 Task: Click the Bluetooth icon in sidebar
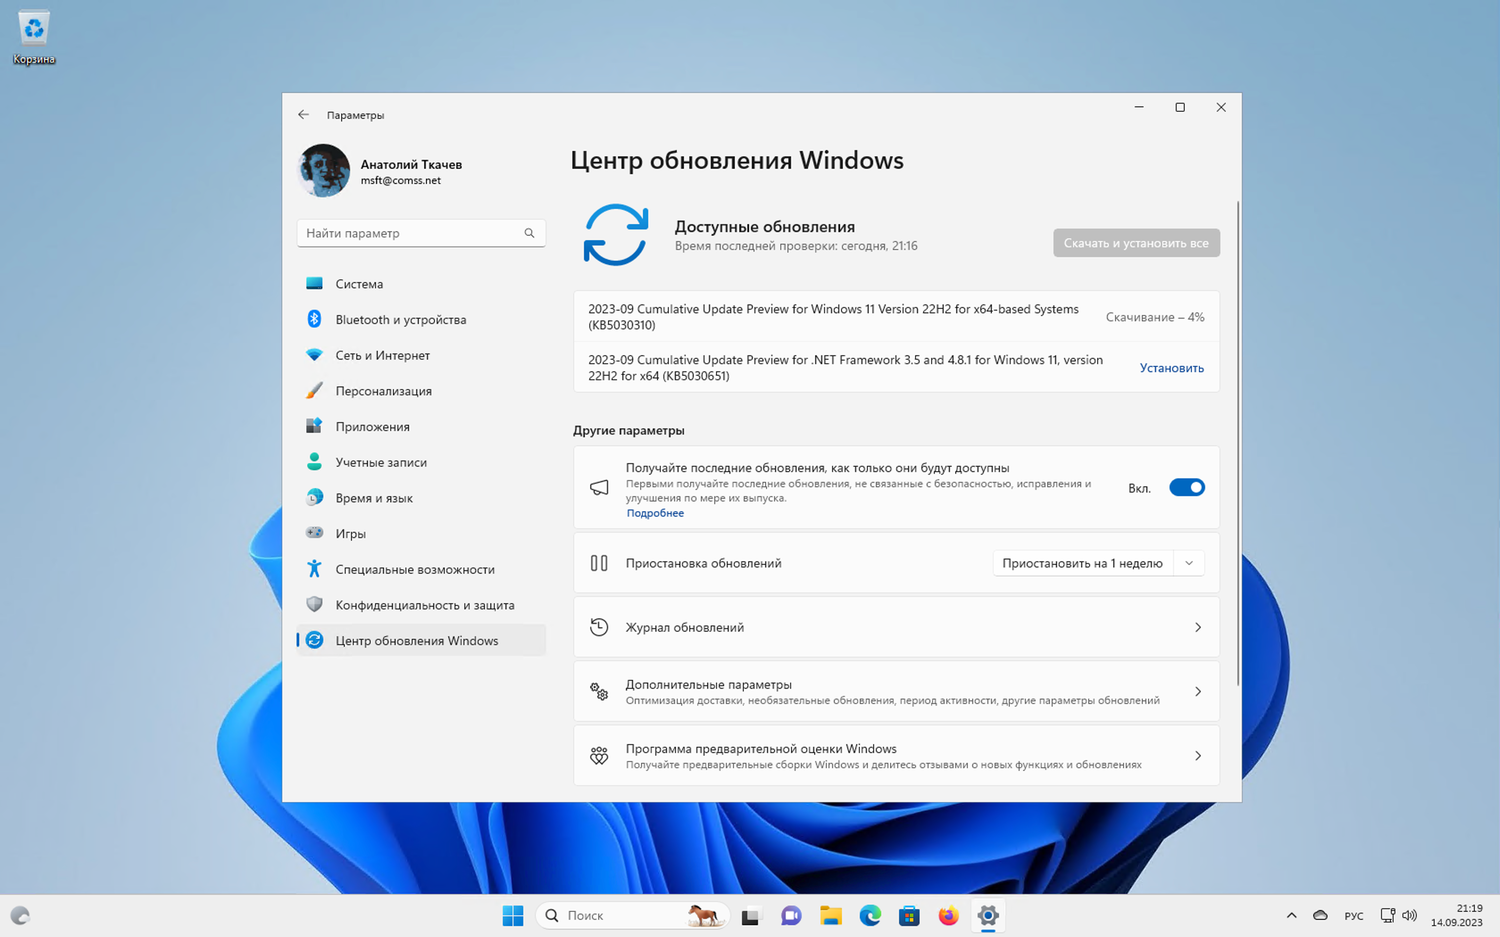[x=314, y=319]
